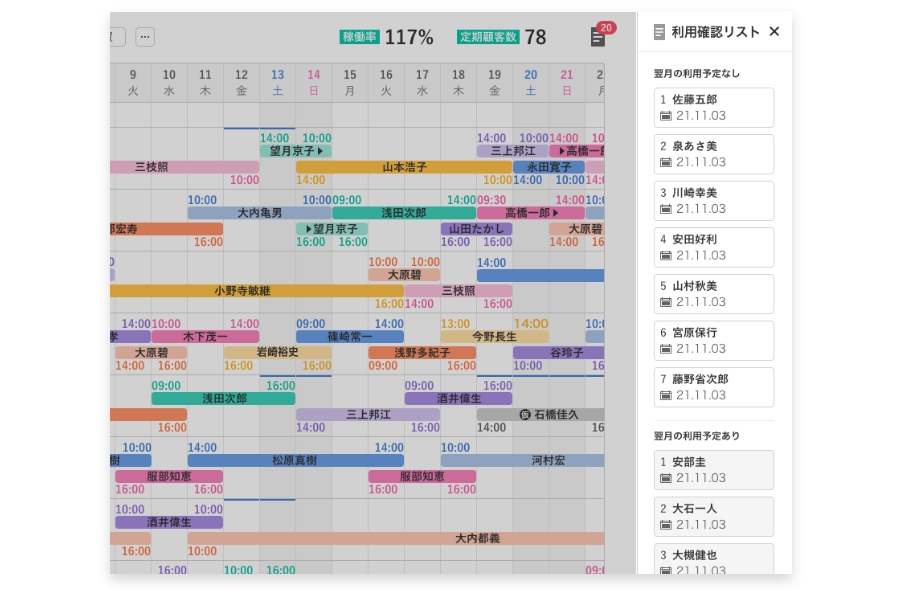Open the 松原真樹 booking bar

296,460
